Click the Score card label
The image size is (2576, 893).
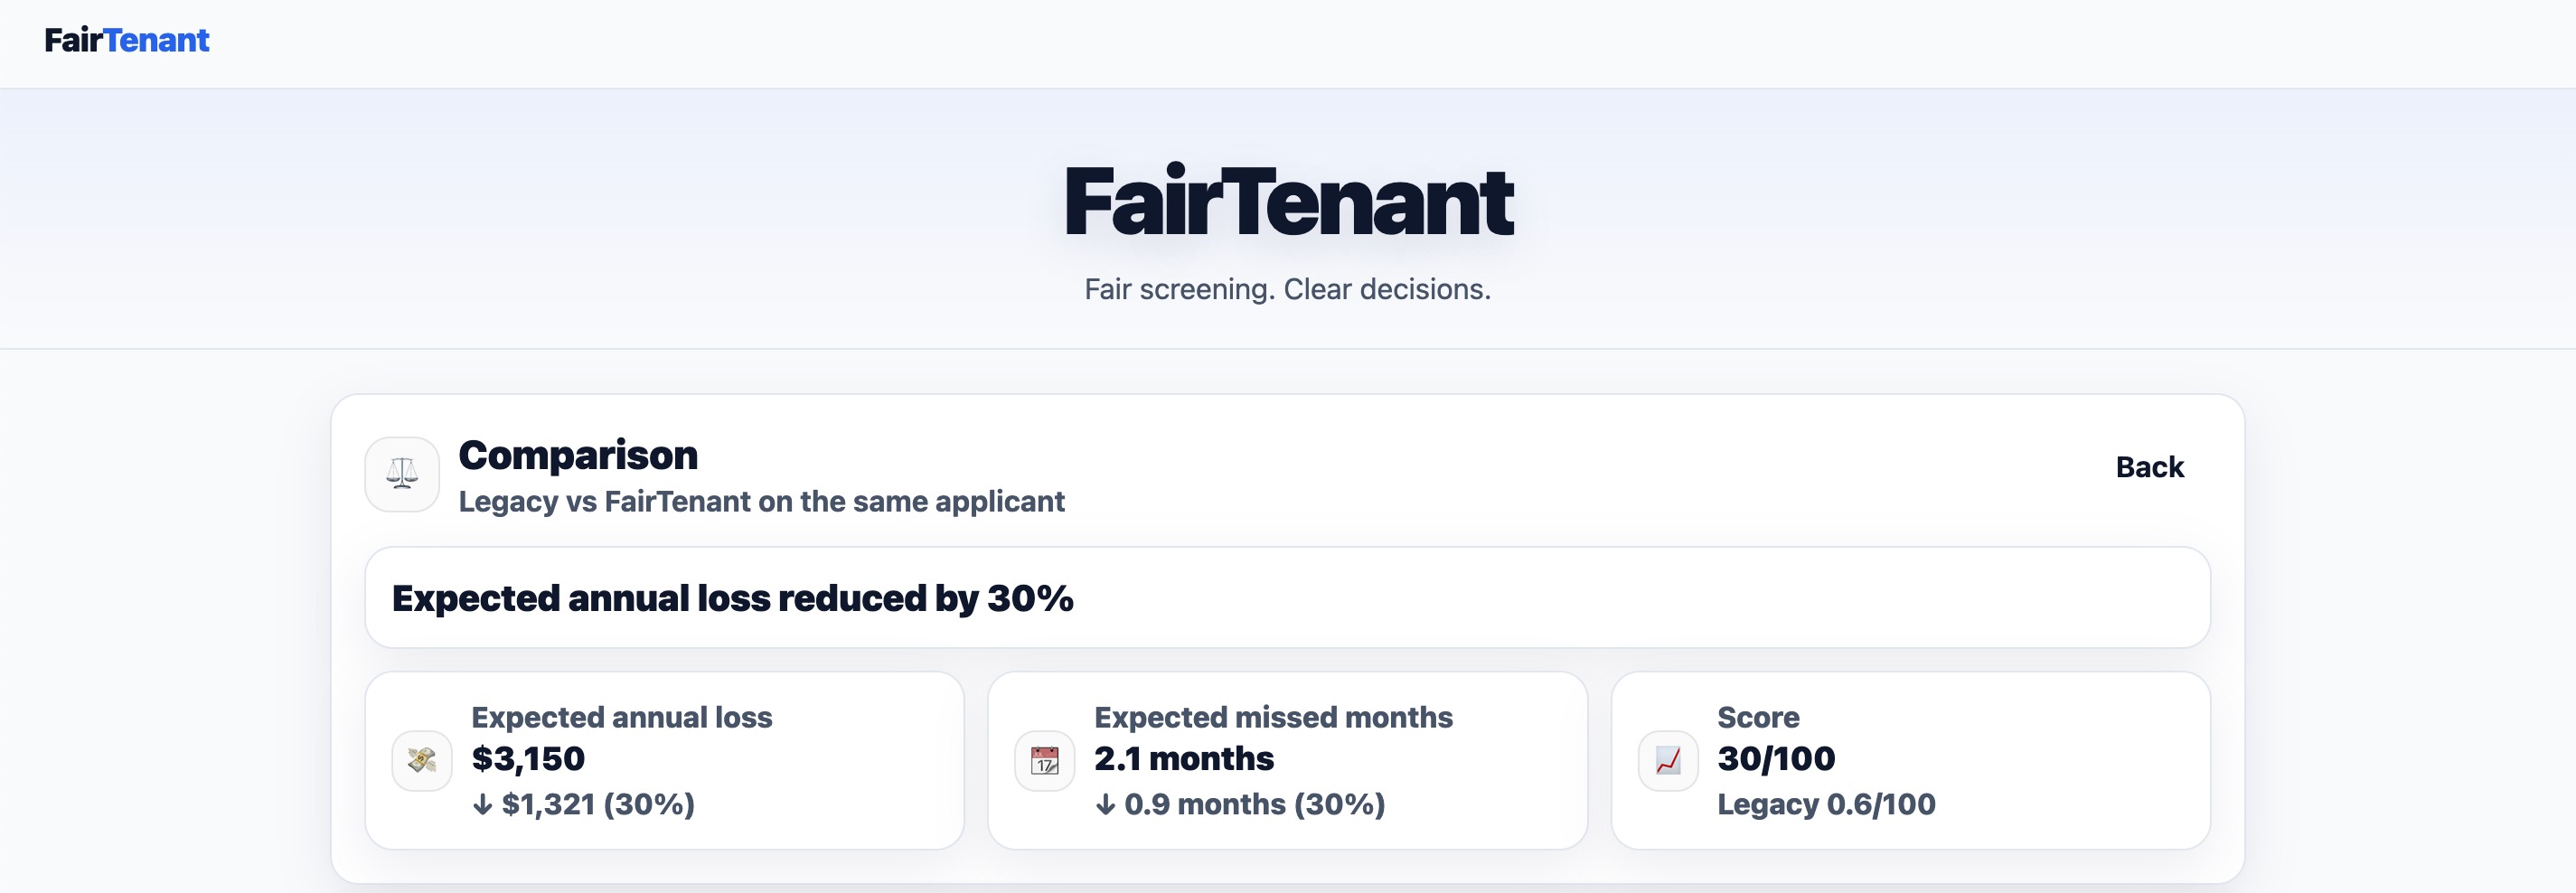tap(1758, 717)
